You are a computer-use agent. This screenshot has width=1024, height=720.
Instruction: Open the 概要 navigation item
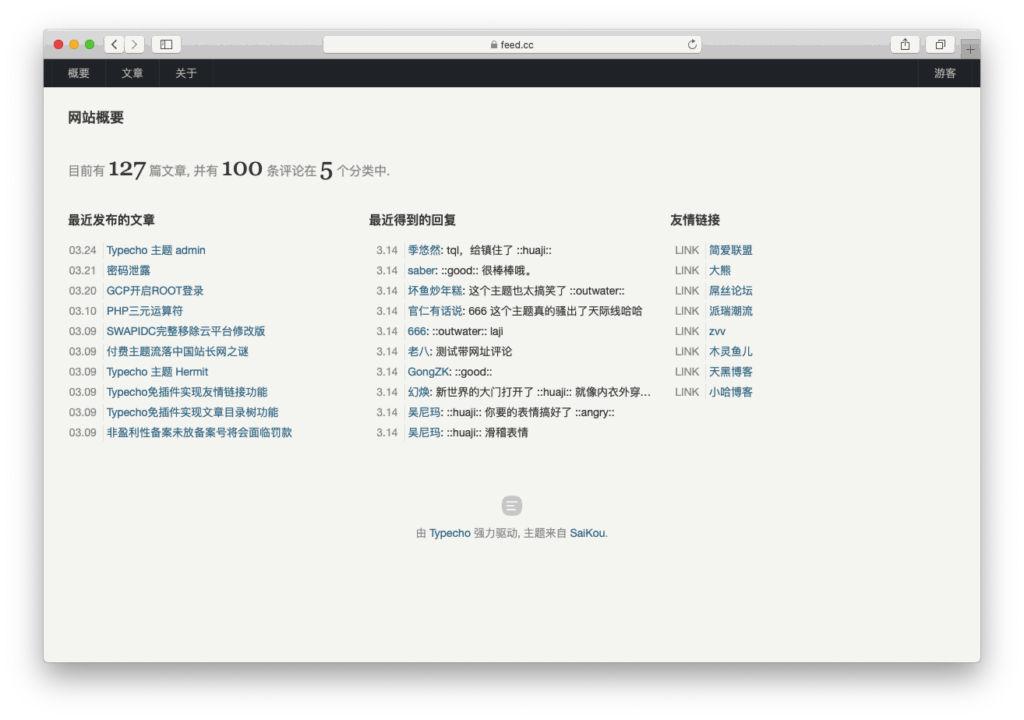coord(78,72)
